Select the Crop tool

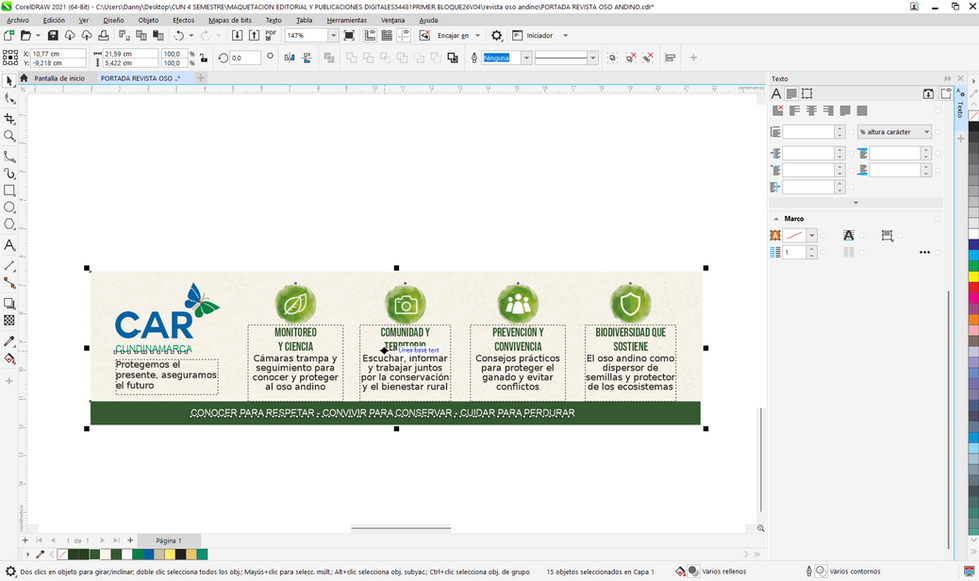coord(9,119)
